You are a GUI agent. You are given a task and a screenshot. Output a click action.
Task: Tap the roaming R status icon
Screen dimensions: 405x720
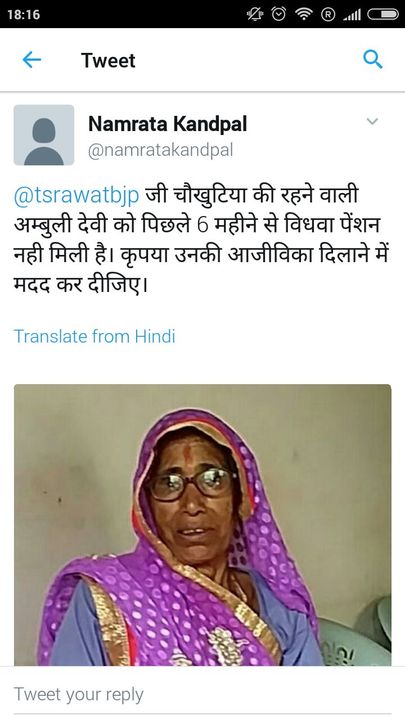pos(328,15)
